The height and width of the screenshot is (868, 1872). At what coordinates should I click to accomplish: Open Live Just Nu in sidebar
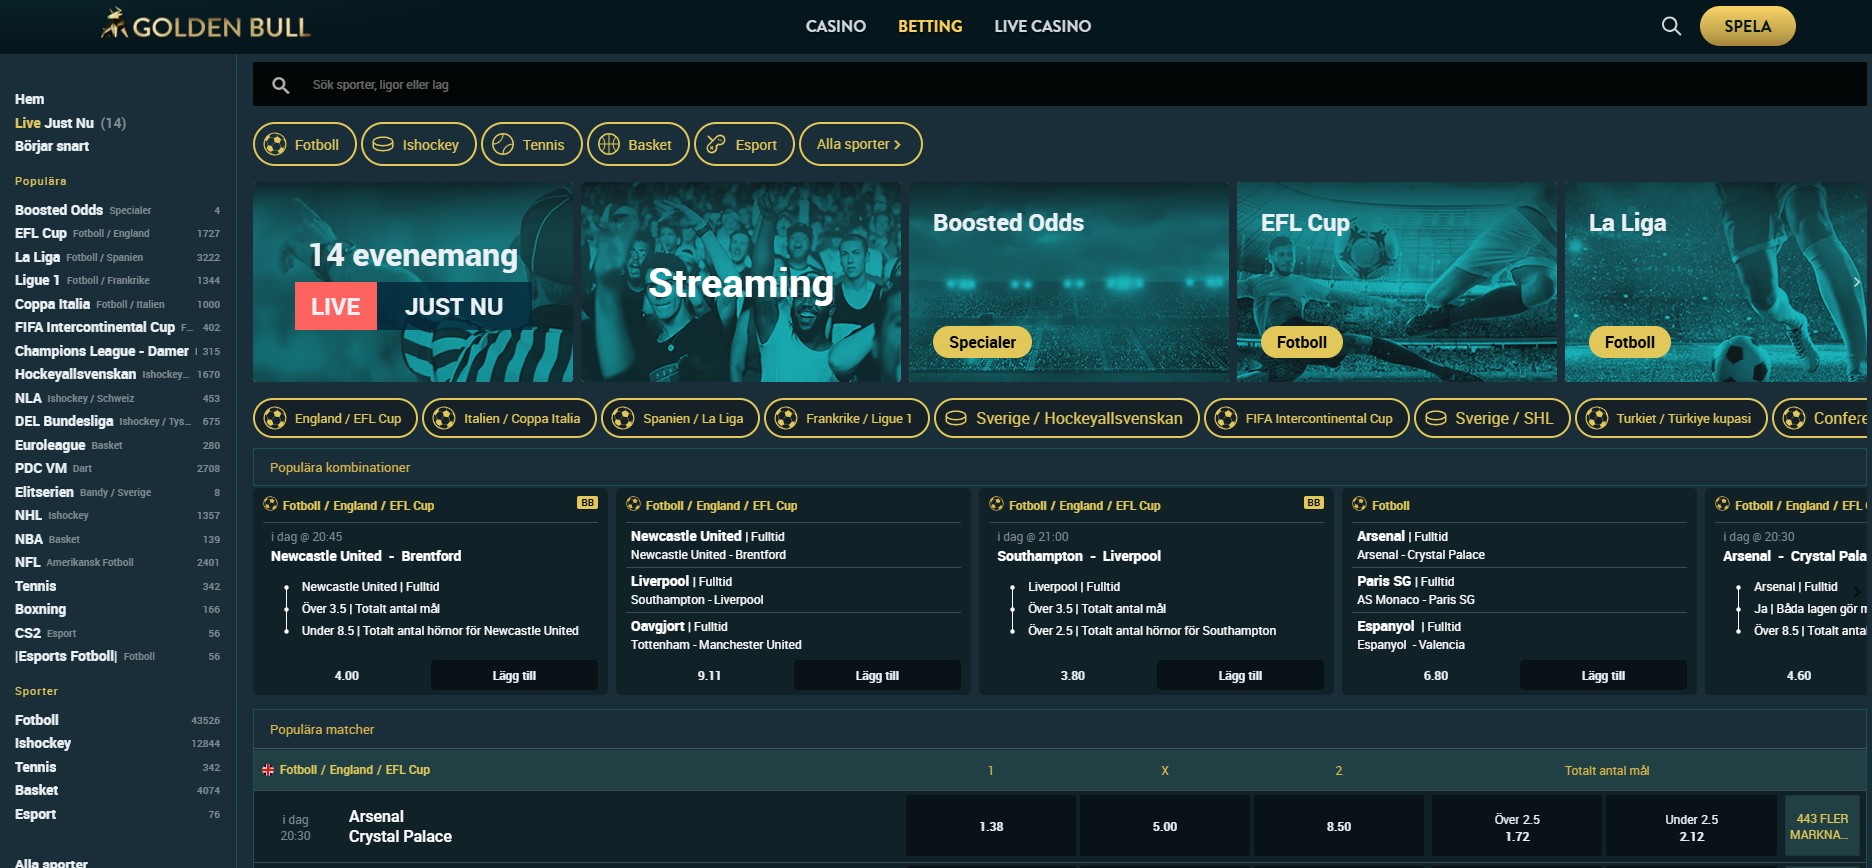[x=70, y=123]
